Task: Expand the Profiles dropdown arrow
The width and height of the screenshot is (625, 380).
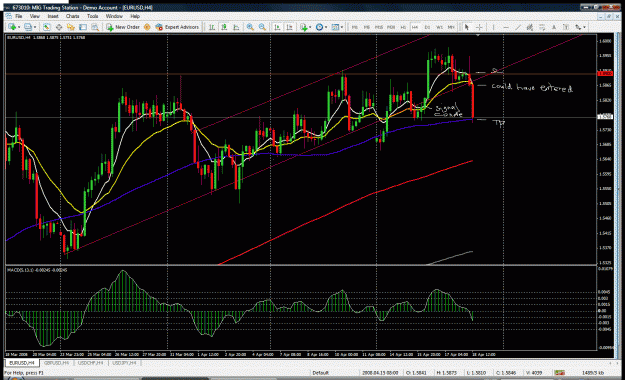Action: pyautogui.click(x=35, y=27)
